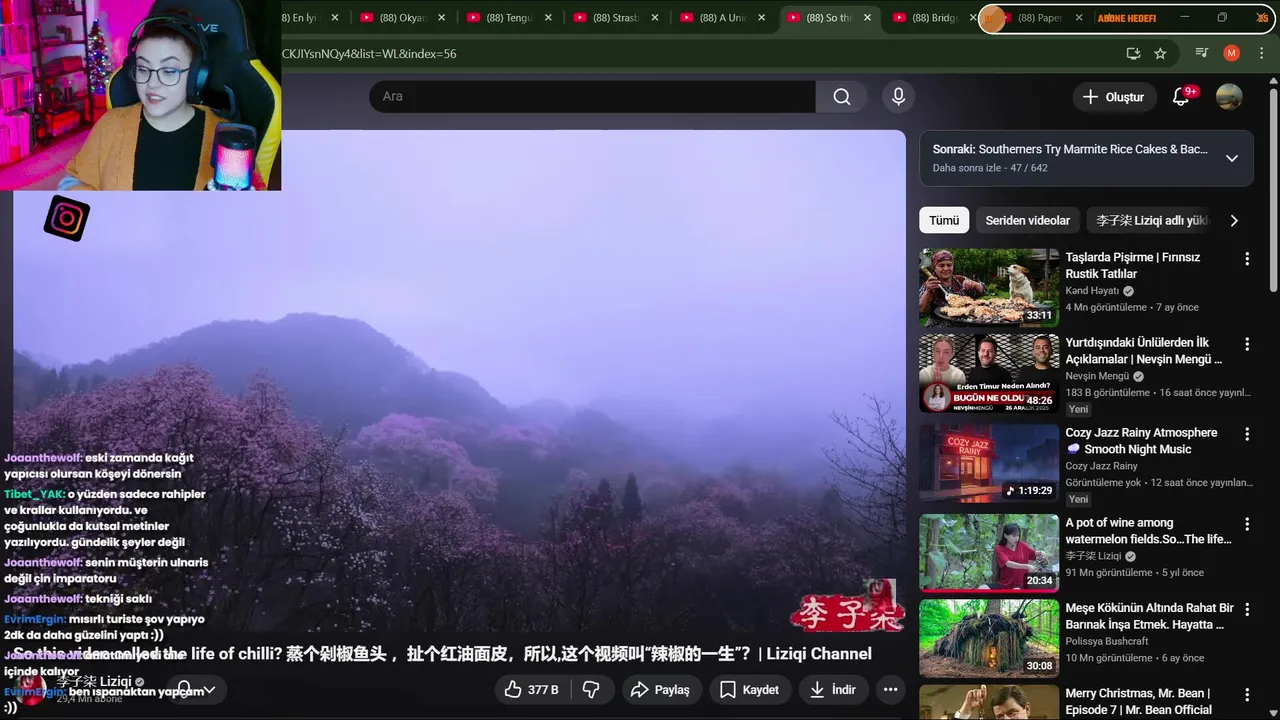Switch to the Bridge browser tab
Viewport: 1280px width, 720px height.
pyautogui.click(x=933, y=18)
